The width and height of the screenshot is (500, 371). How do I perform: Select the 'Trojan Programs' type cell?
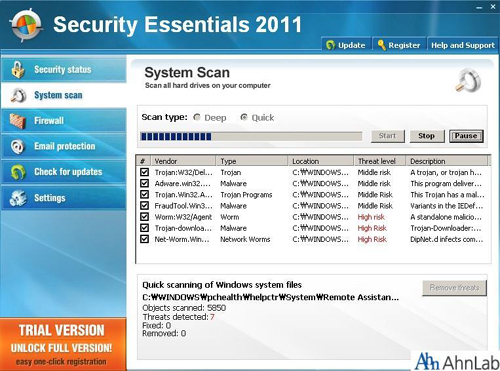pyautogui.click(x=246, y=195)
